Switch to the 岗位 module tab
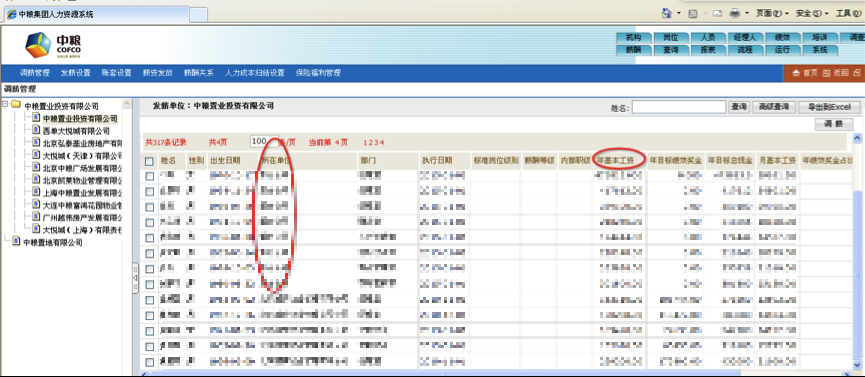The width and height of the screenshot is (865, 377). tap(670, 38)
